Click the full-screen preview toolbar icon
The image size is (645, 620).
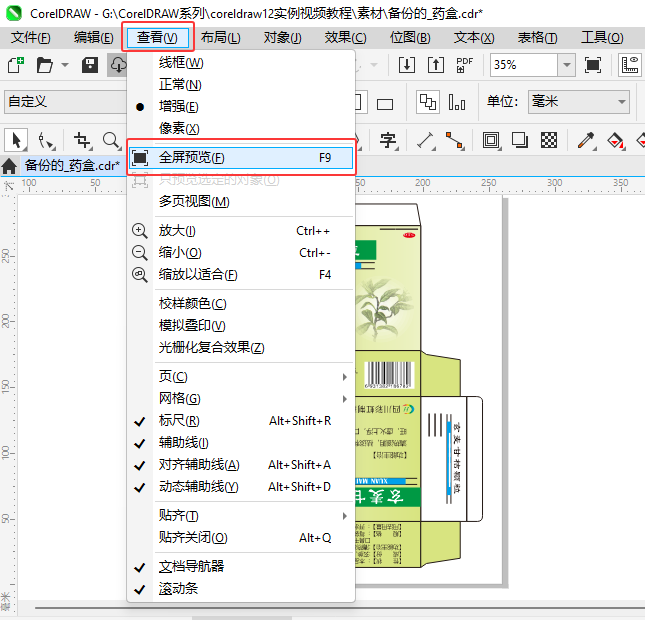593,65
